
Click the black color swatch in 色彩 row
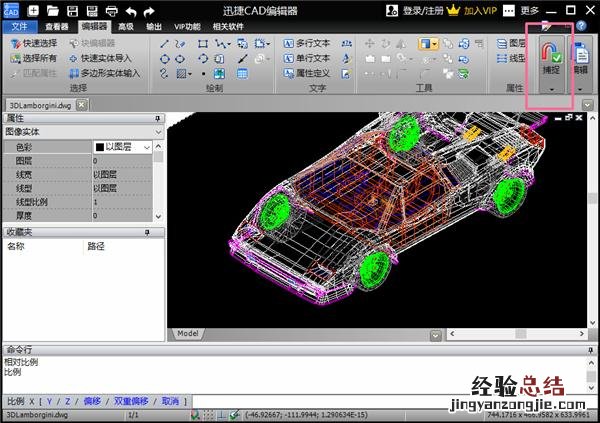[x=100, y=147]
